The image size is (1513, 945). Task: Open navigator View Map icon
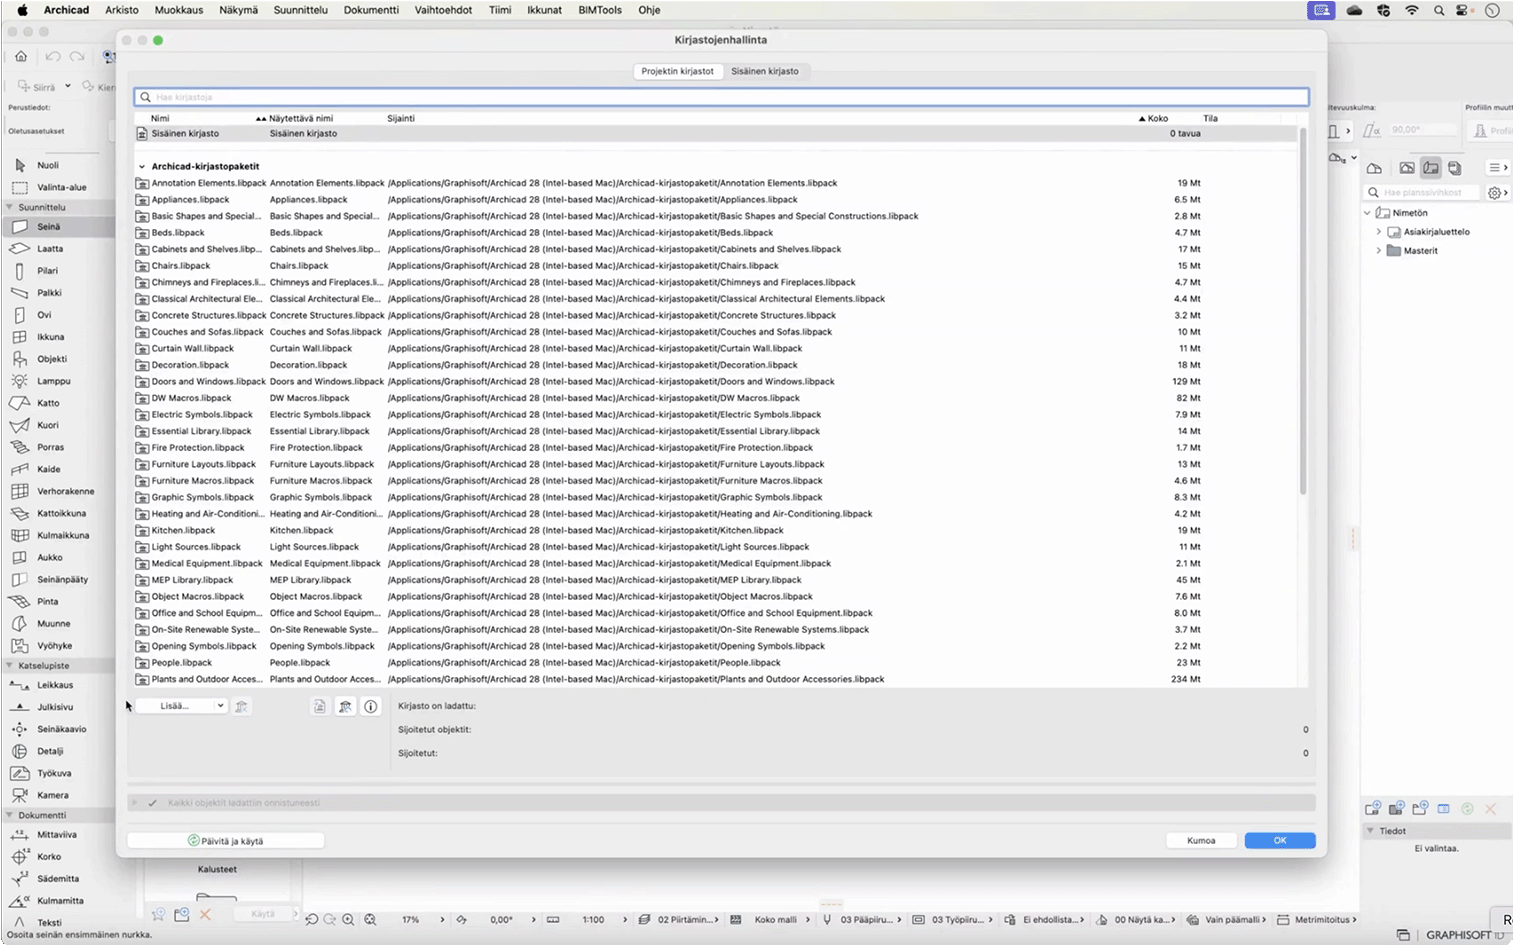point(1407,168)
